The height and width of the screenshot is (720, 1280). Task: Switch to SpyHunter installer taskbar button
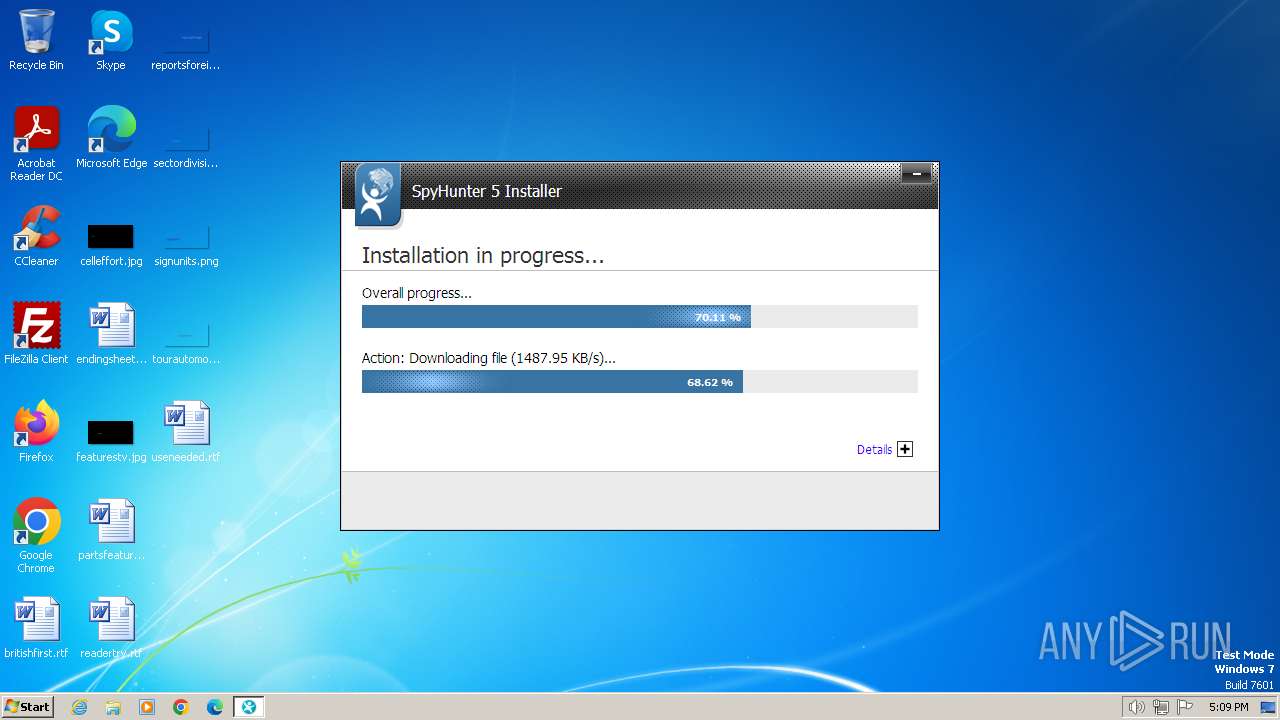[x=249, y=707]
